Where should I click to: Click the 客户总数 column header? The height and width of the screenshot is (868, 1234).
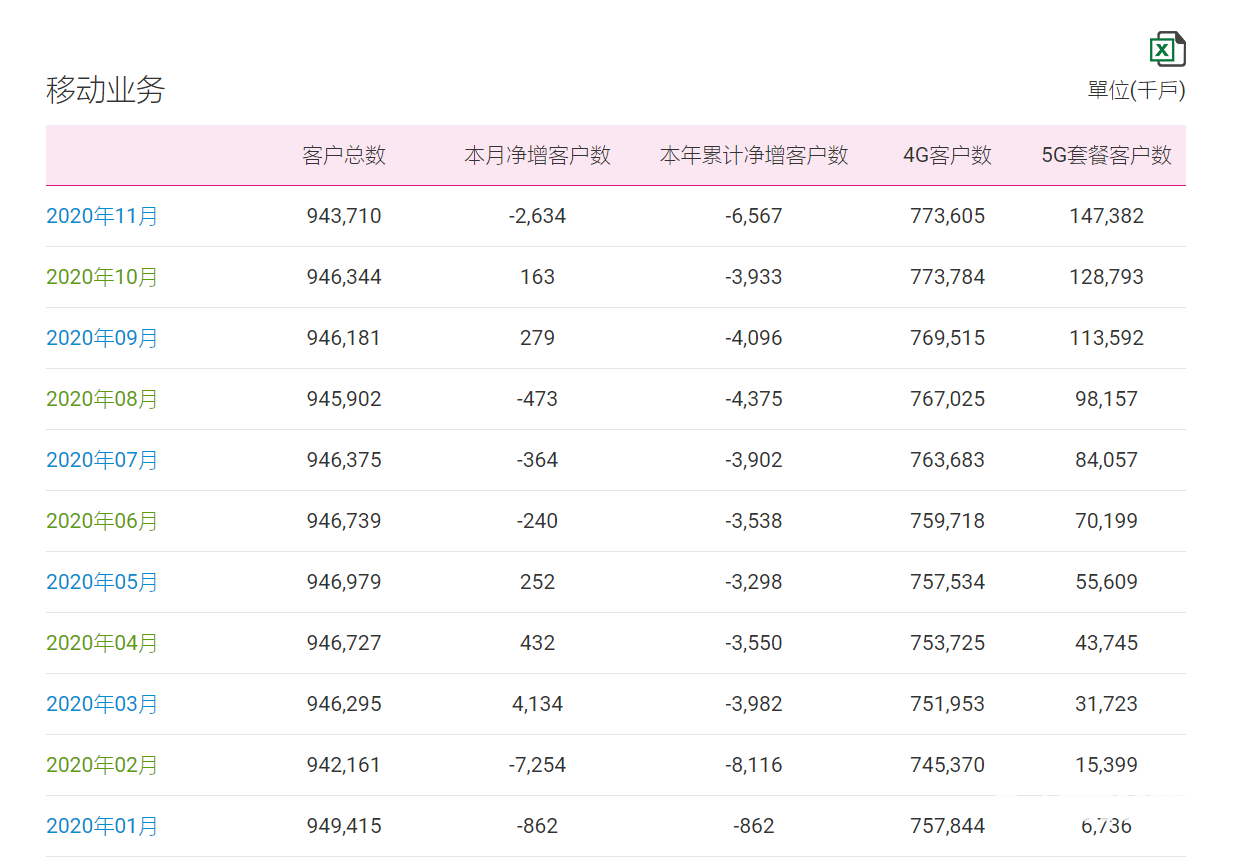coord(344,155)
